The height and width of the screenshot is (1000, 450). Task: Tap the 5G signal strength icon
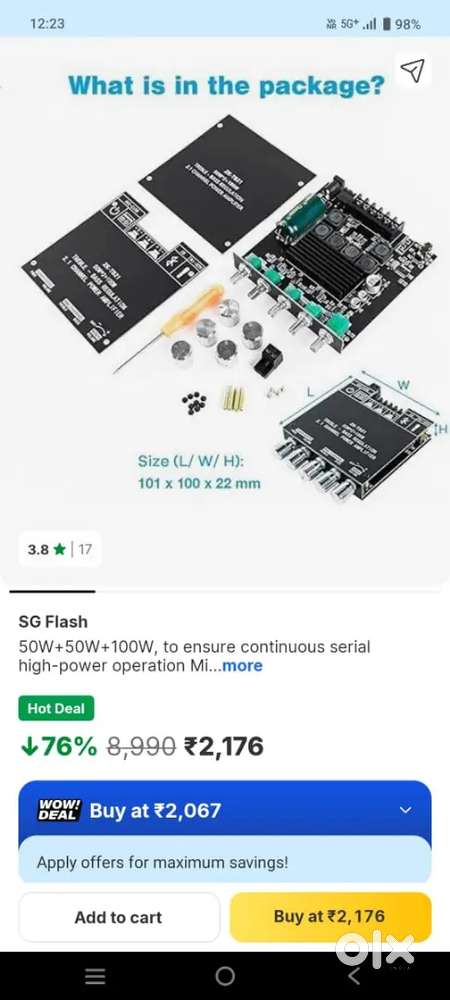(x=369, y=24)
